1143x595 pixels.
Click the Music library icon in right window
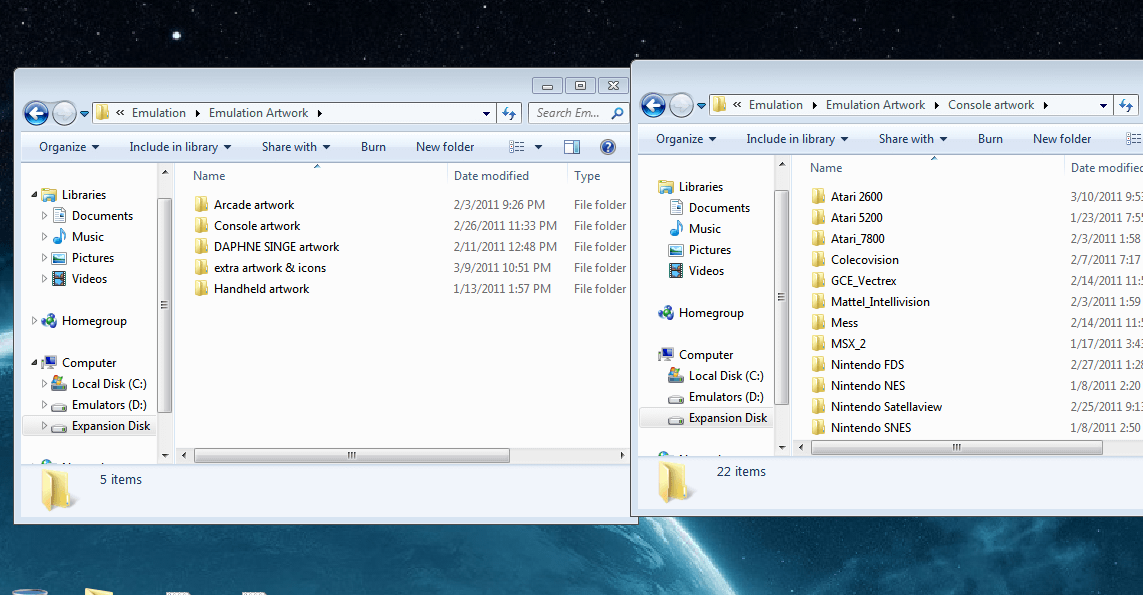pyautogui.click(x=676, y=229)
